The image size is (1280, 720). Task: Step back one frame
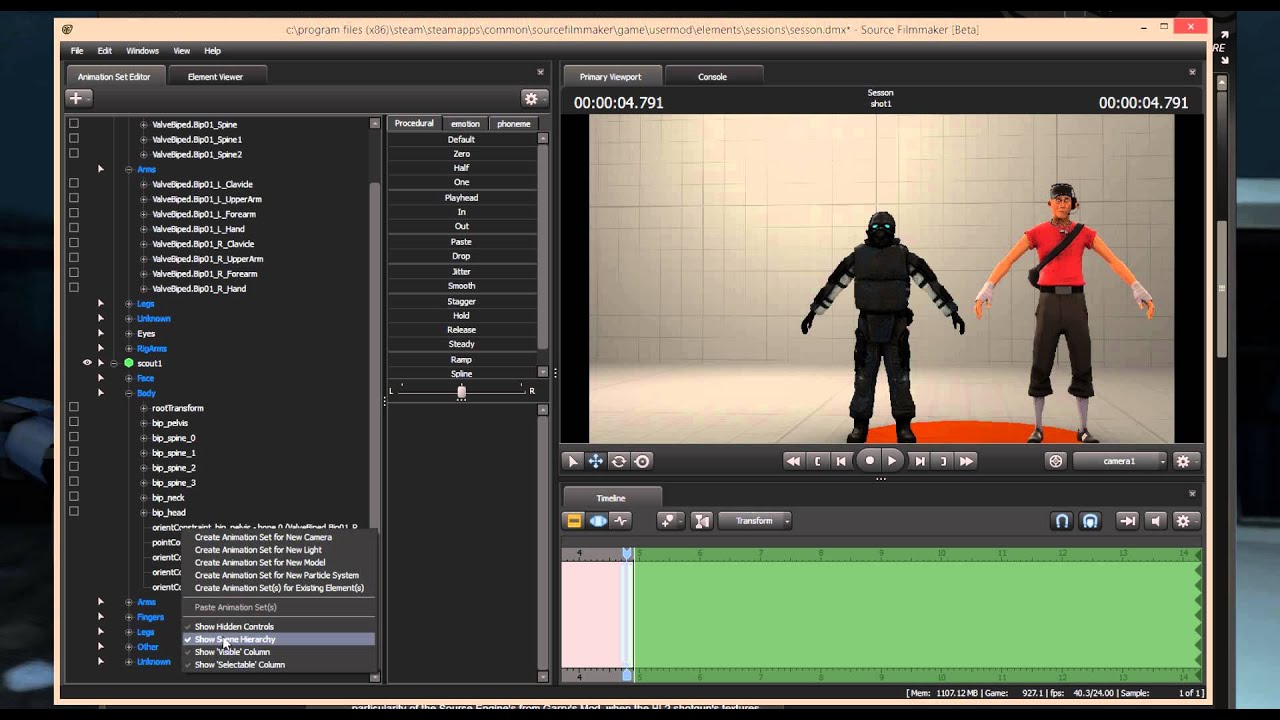[842, 461]
